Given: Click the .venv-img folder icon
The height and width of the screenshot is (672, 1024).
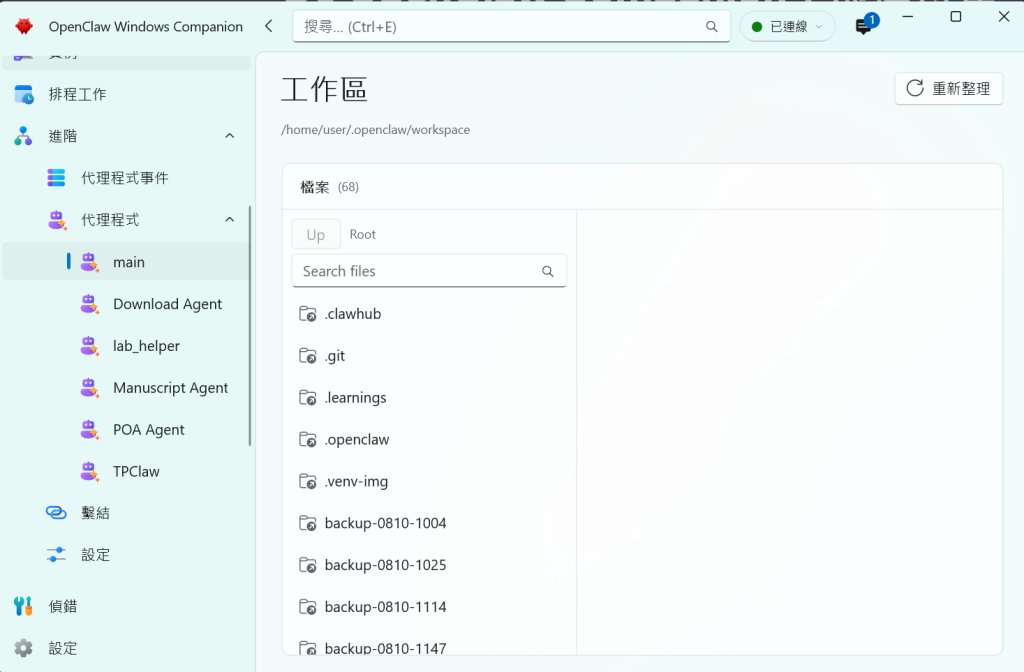Looking at the screenshot, I should point(308,481).
